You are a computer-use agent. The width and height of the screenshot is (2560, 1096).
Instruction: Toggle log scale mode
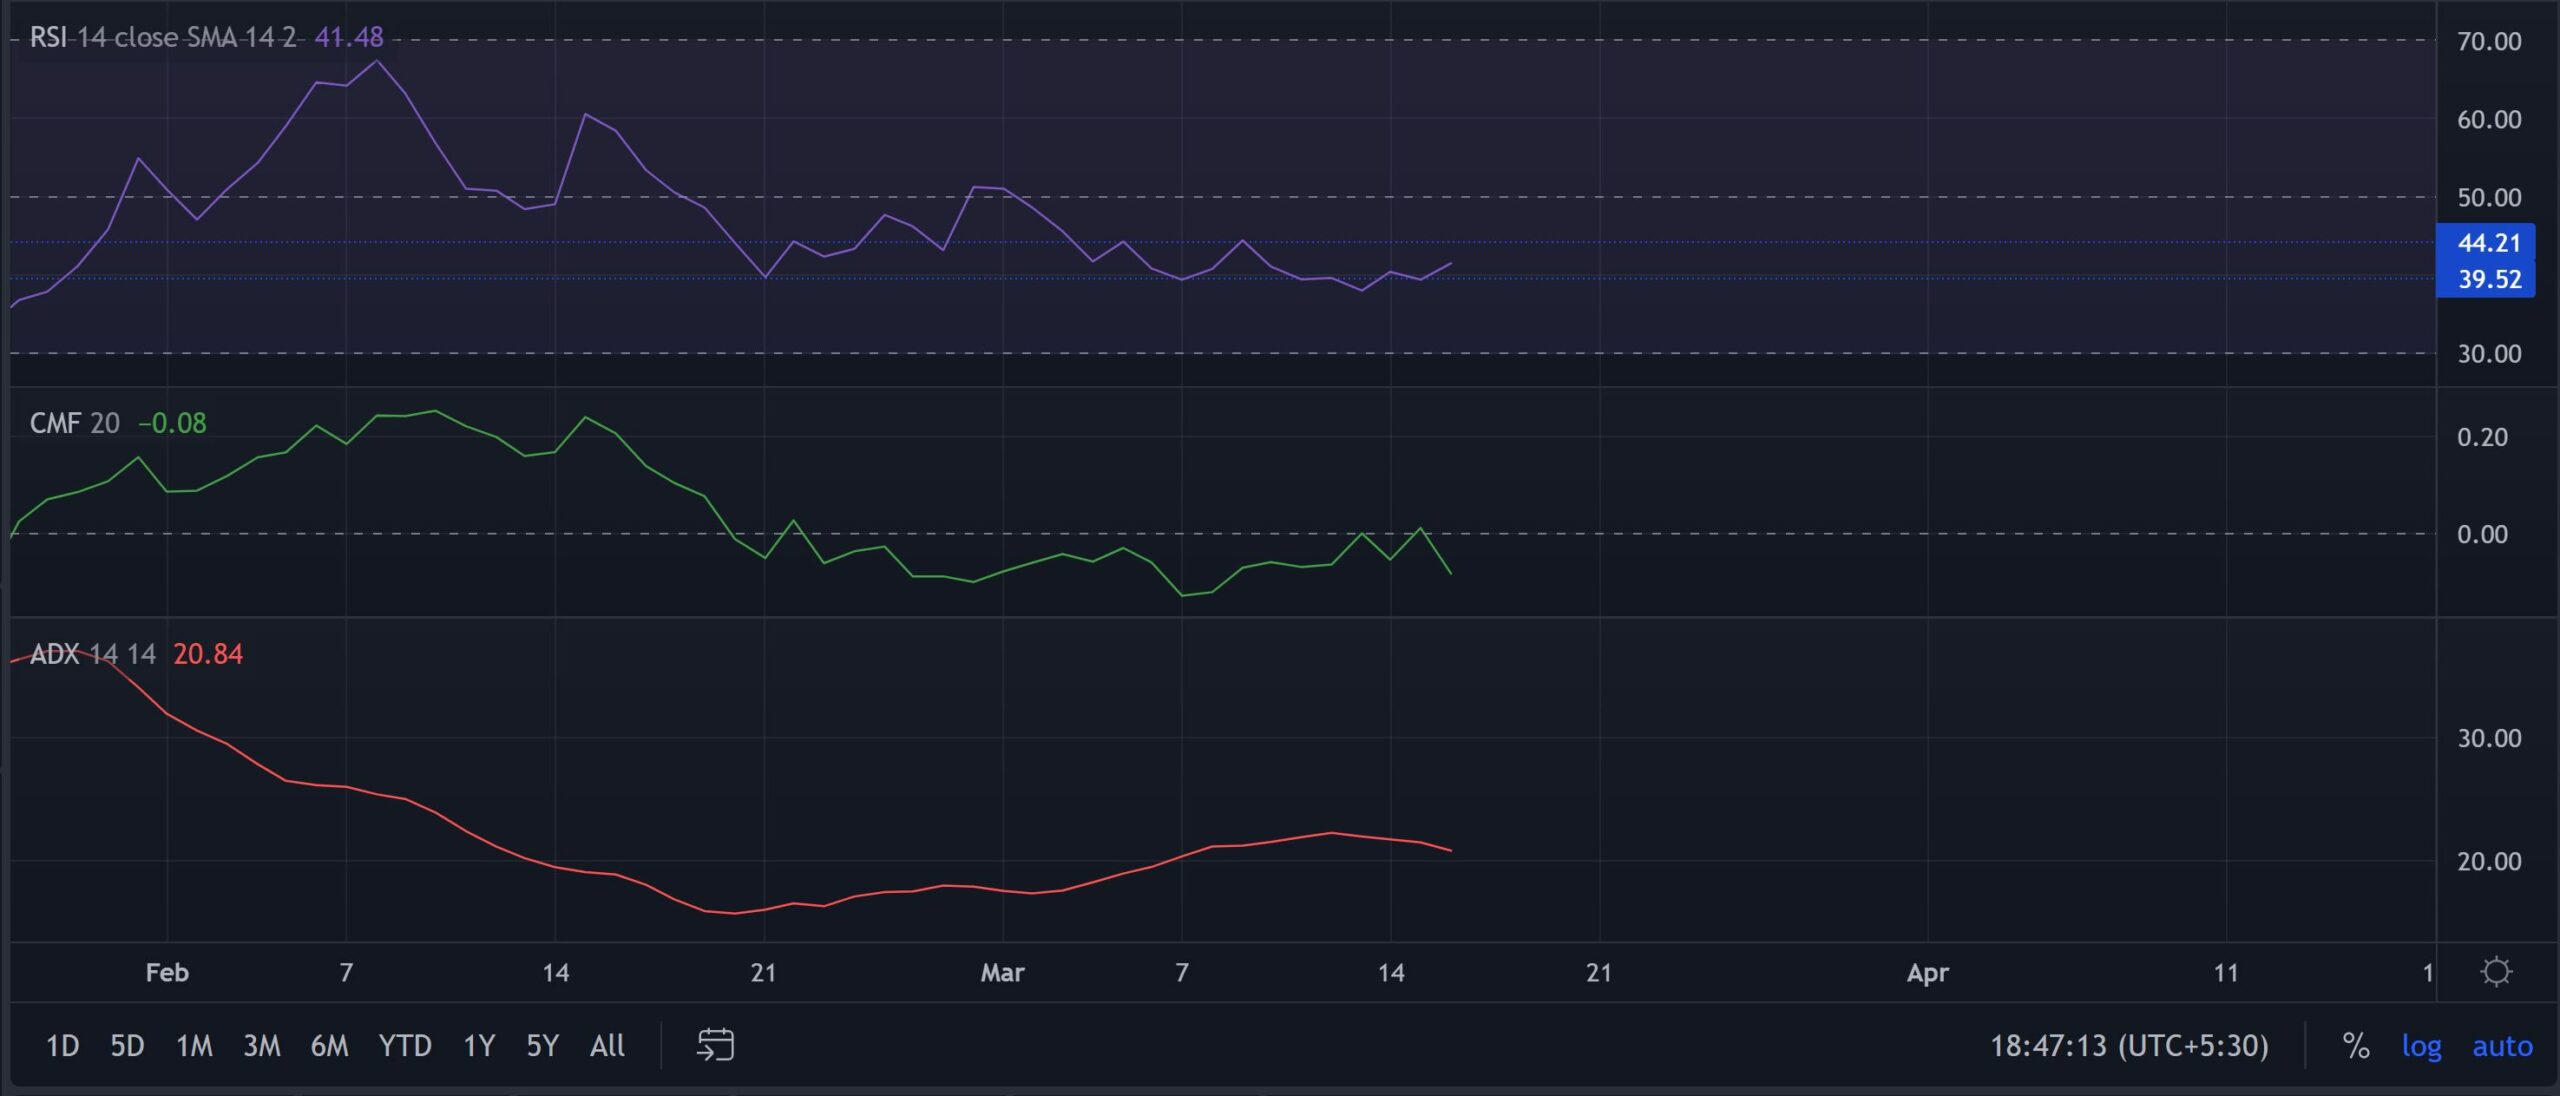pyautogui.click(x=2421, y=1046)
